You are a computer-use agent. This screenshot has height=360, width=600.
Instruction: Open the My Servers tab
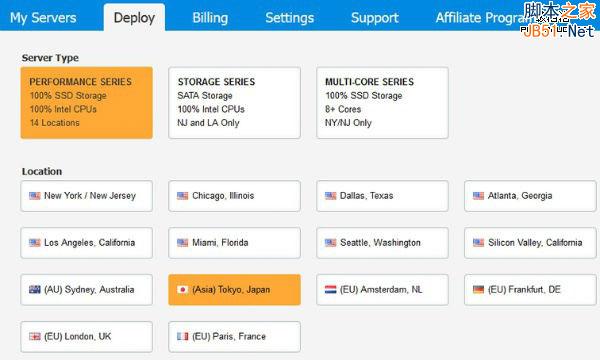[43, 18]
